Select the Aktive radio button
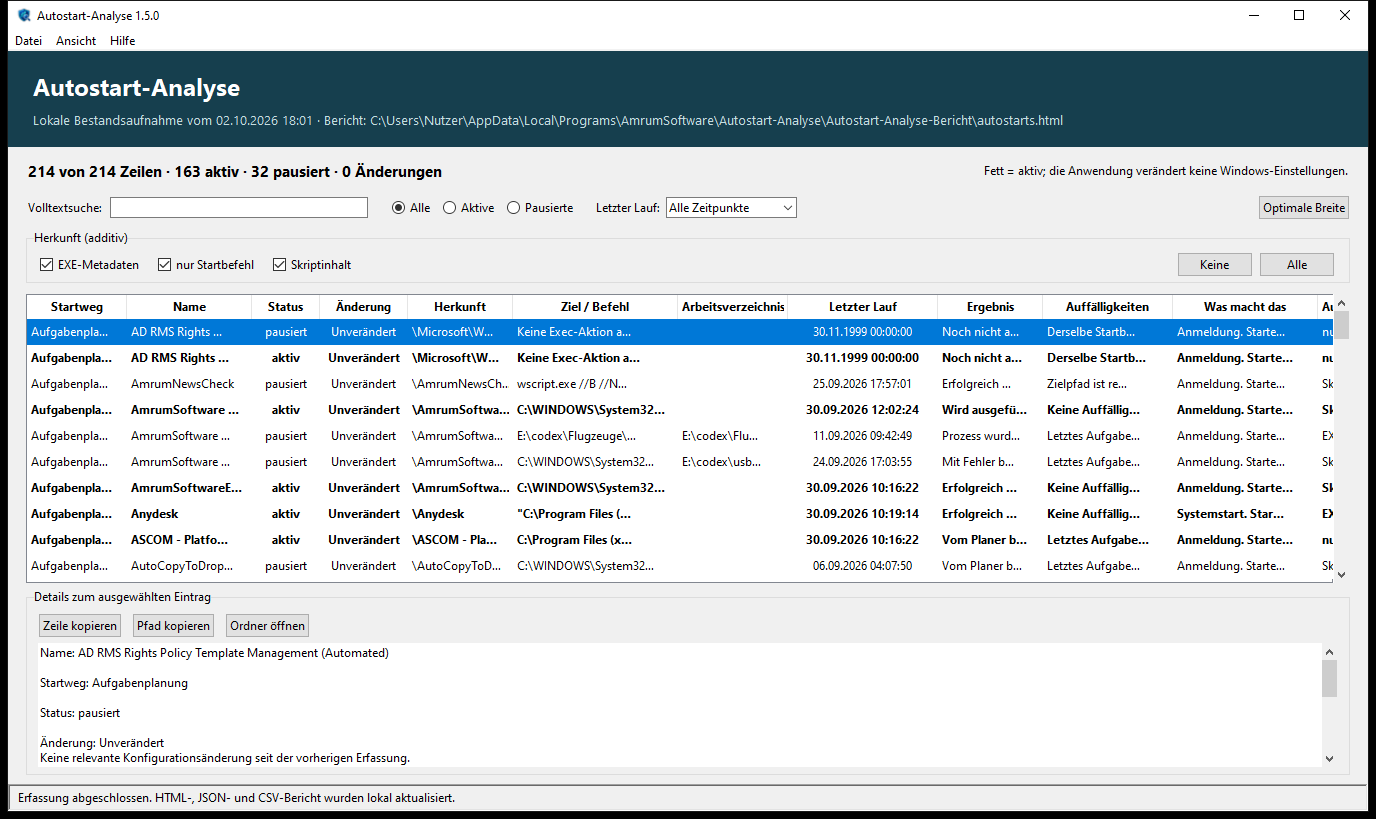 click(468, 208)
